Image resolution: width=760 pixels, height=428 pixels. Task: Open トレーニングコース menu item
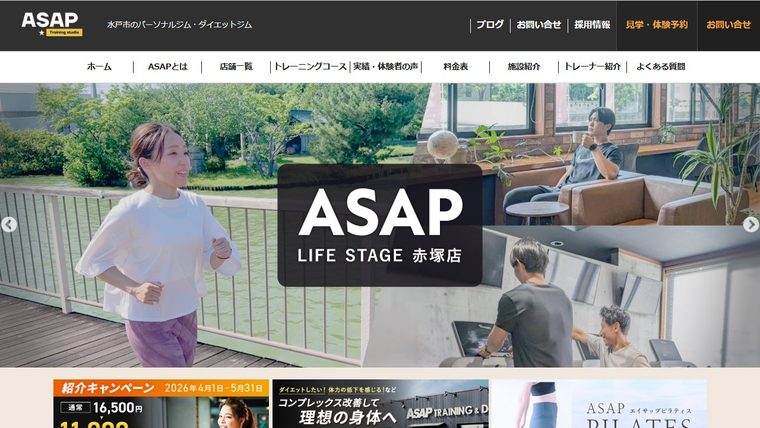click(310, 67)
